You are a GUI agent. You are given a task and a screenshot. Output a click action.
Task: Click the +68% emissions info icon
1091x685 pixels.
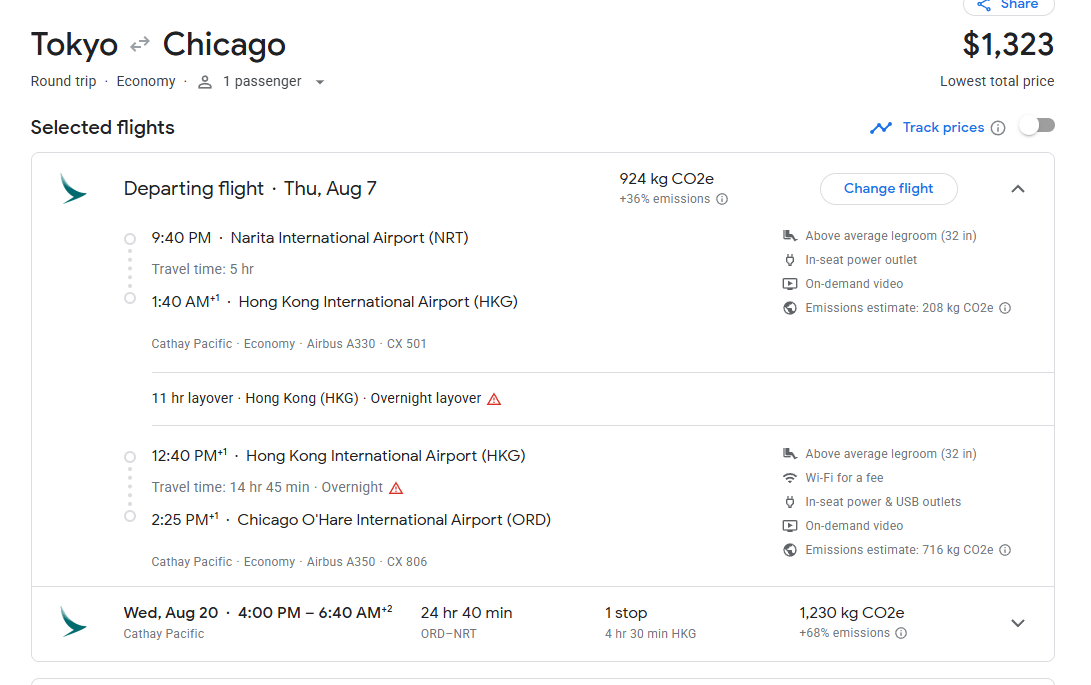coord(901,633)
